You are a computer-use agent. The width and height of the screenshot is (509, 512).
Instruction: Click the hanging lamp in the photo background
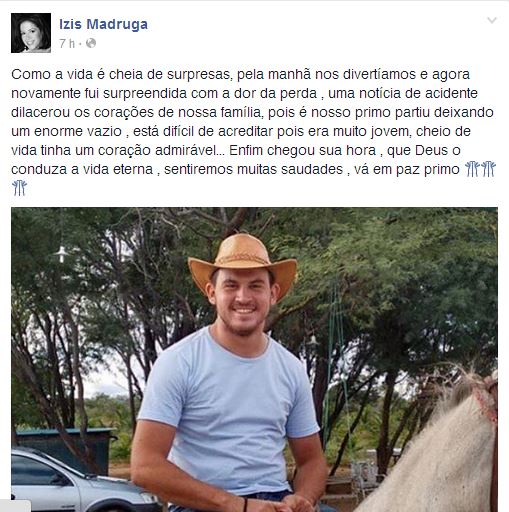tap(61, 254)
